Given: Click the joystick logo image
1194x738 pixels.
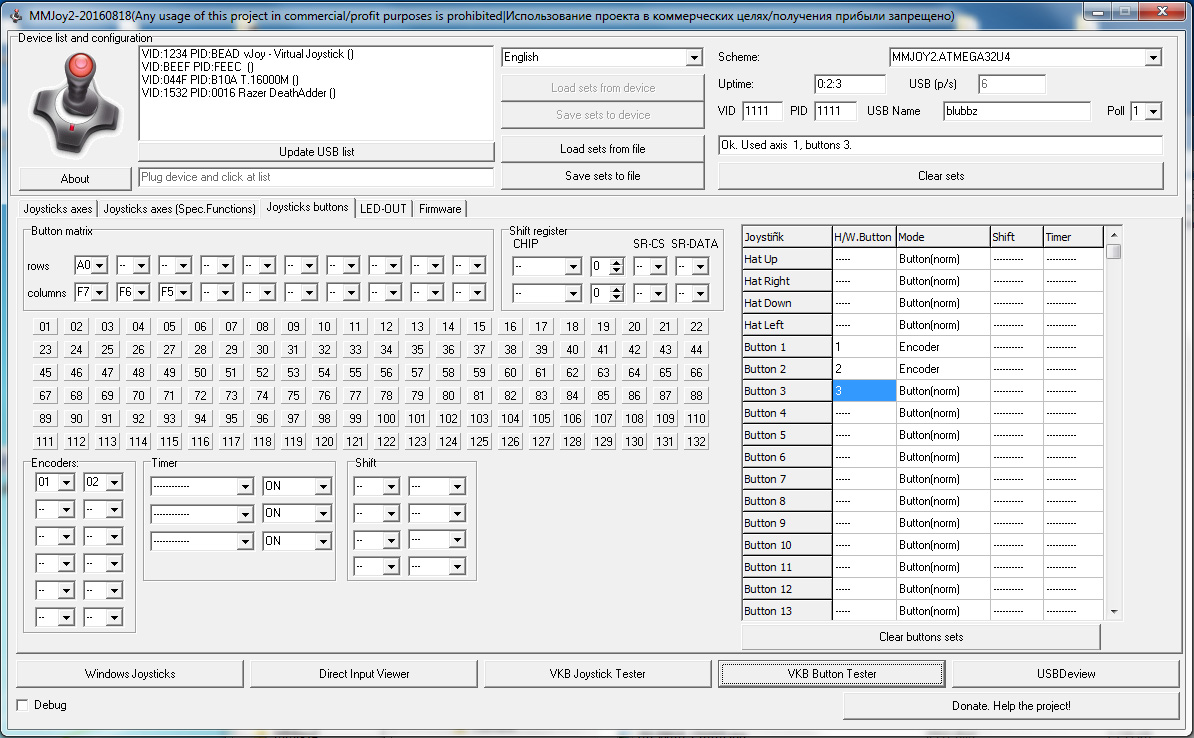Looking at the screenshot, I should 75,104.
